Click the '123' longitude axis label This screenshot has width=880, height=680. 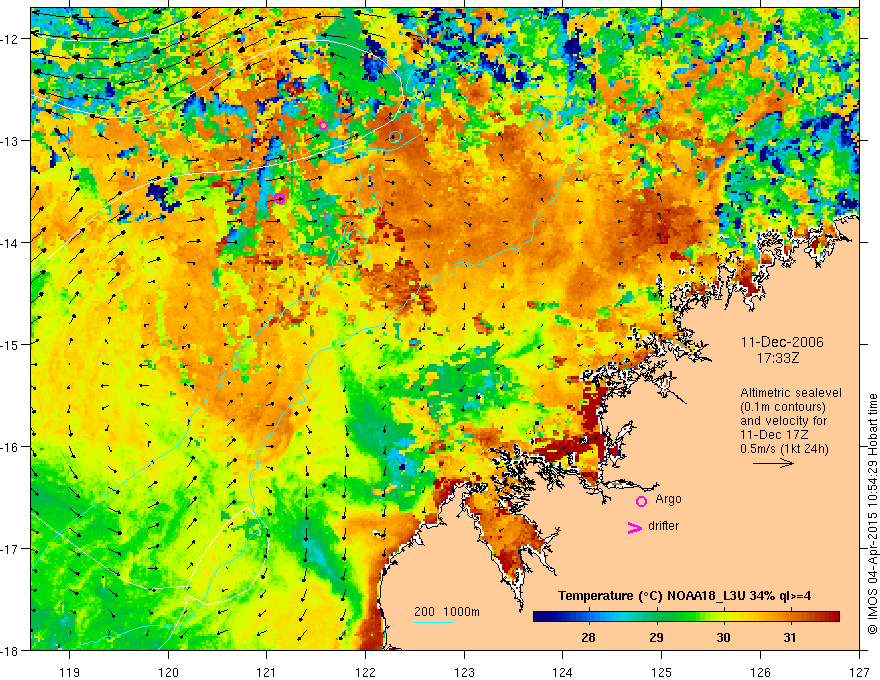464,672
